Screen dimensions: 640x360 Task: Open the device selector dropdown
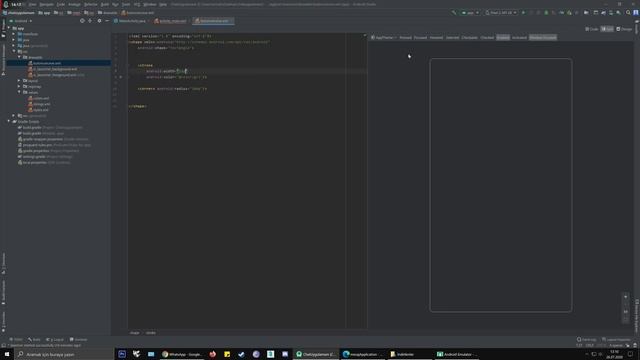[x=501, y=13]
